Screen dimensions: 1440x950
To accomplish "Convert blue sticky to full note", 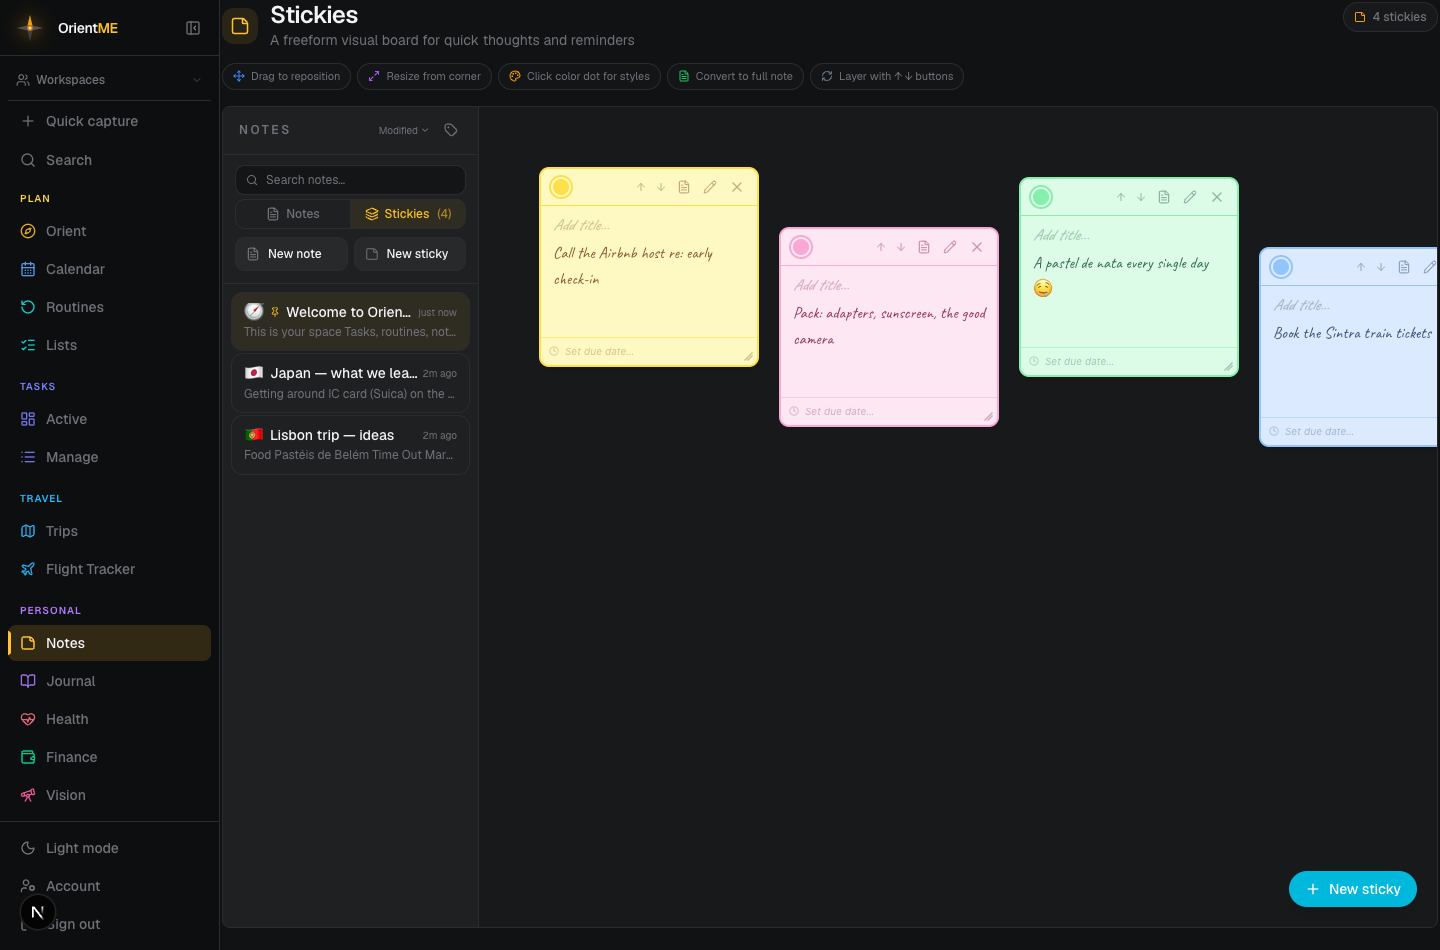I will pos(1404,267).
